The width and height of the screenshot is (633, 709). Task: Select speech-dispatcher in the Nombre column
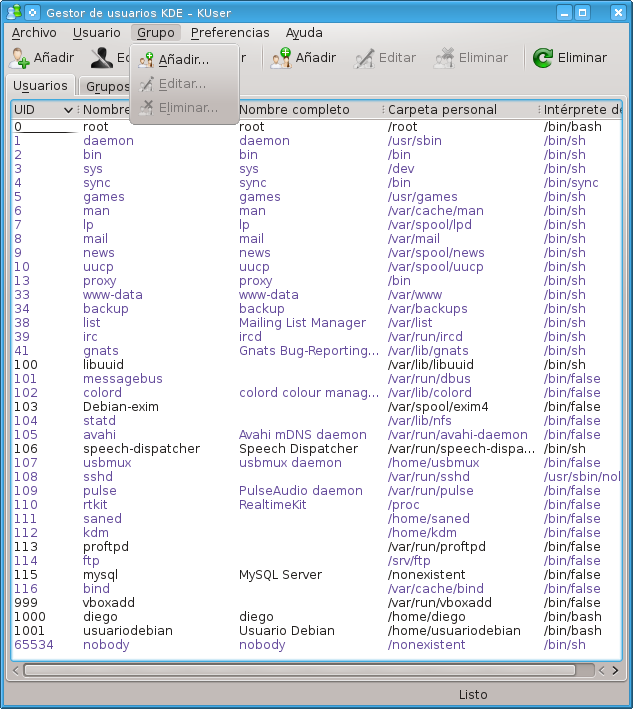point(142,449)
